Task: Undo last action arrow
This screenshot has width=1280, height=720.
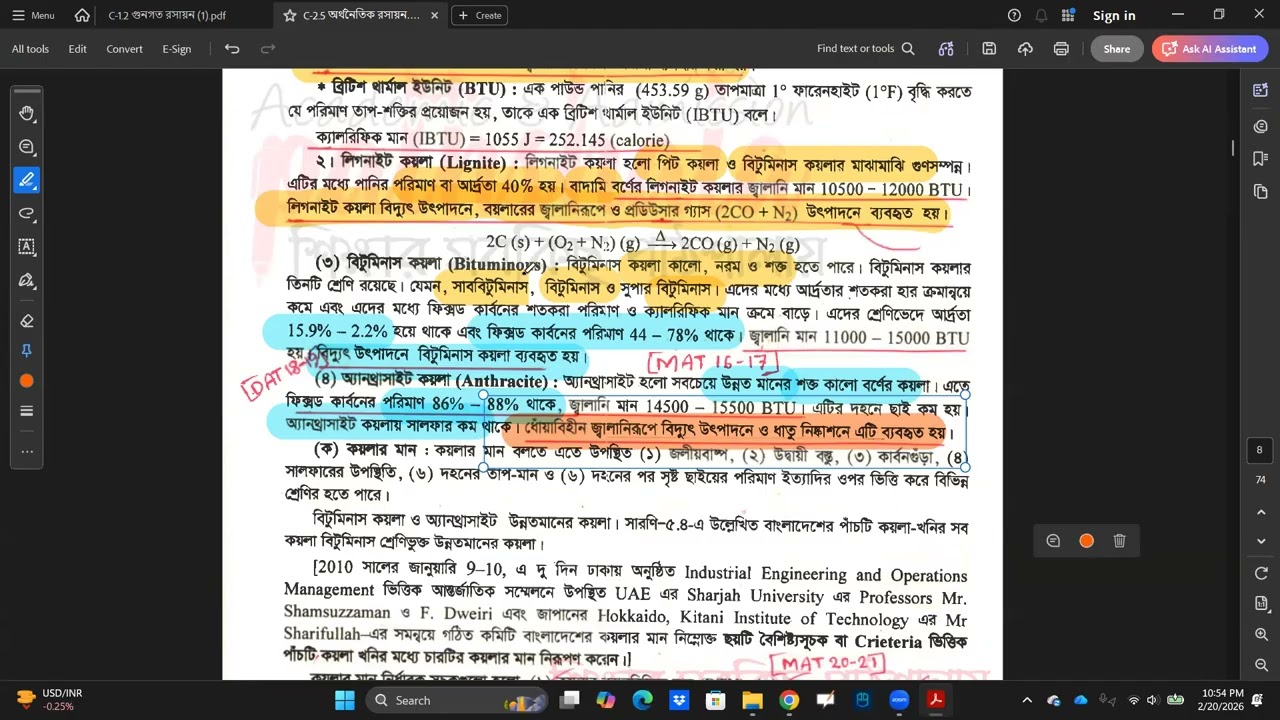Action: [232, 49]
